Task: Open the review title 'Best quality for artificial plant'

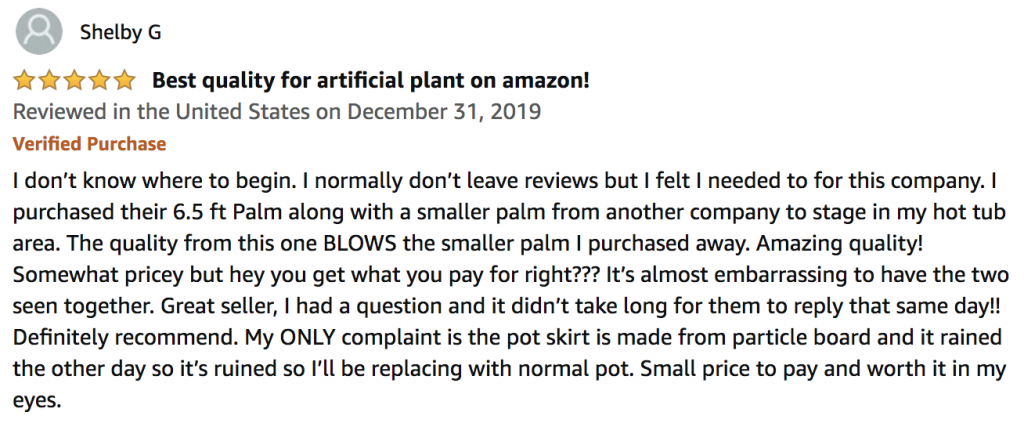Action: (370, 81)
